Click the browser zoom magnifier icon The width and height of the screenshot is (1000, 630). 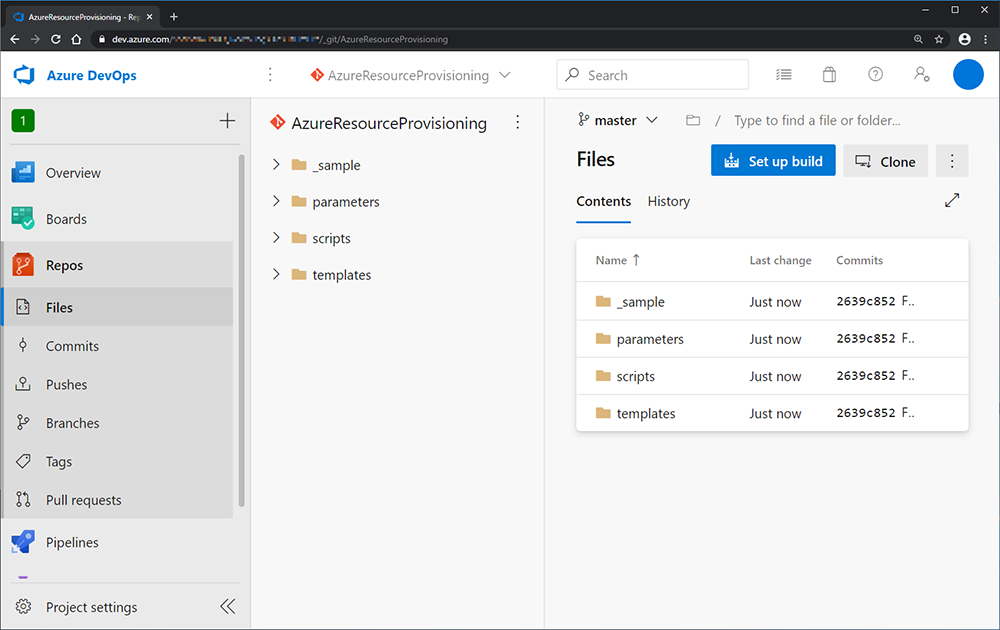pyautogui.click(x=918, y=39)
